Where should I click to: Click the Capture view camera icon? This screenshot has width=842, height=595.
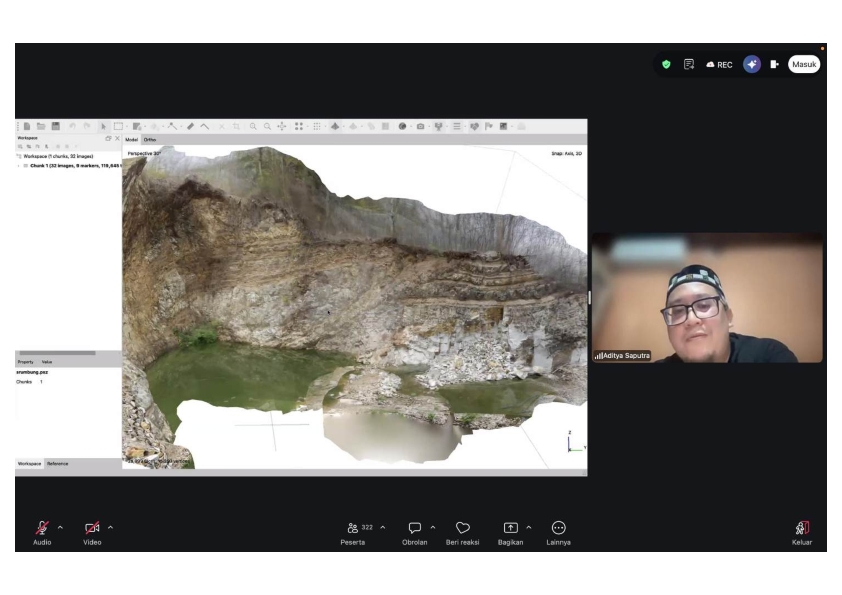click(x=420, y=126)
